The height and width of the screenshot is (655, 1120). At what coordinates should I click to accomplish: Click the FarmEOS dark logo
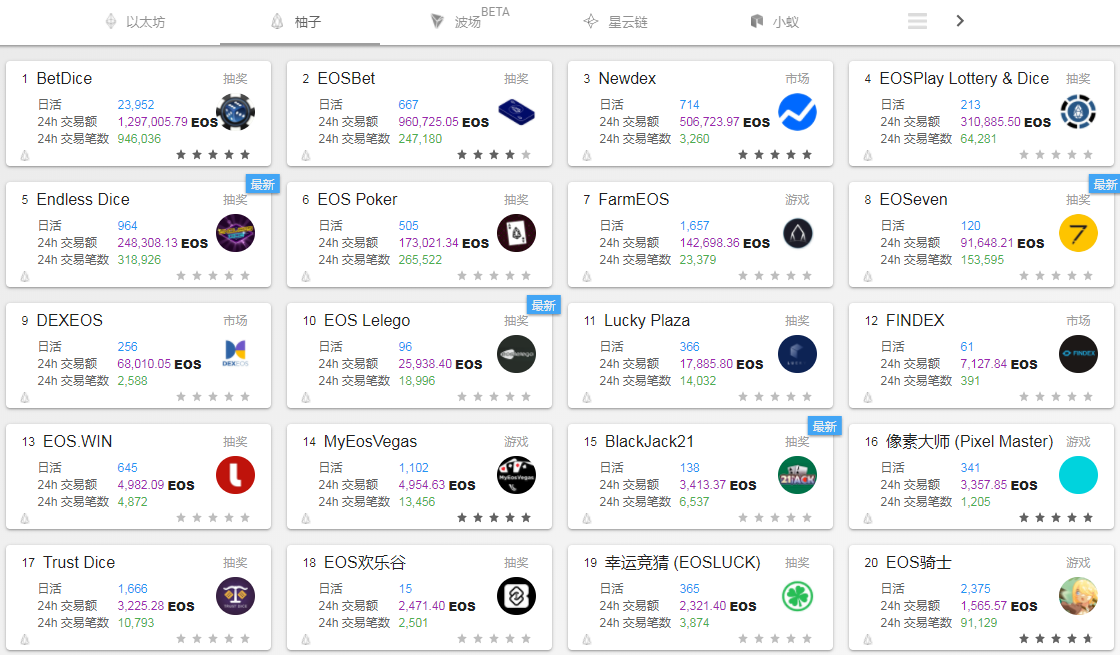tap(797, 233)
